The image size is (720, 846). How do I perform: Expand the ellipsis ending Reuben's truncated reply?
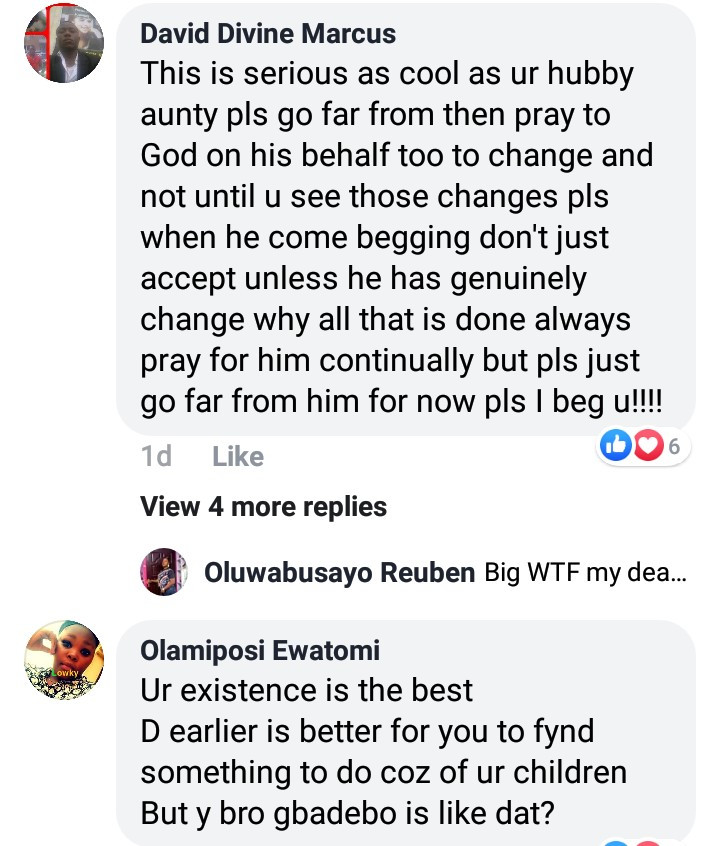[x=675, y=574]
